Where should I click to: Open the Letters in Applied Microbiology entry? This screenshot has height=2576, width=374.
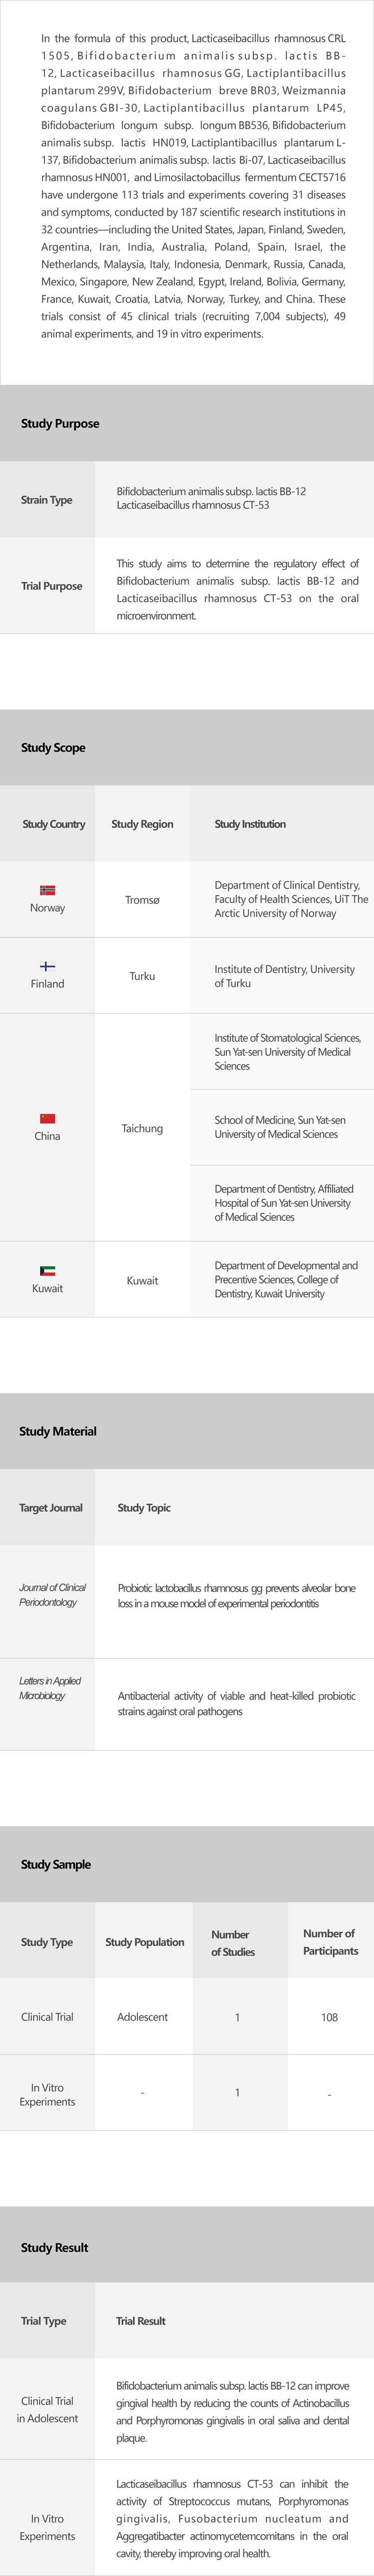click(50, 1688)
